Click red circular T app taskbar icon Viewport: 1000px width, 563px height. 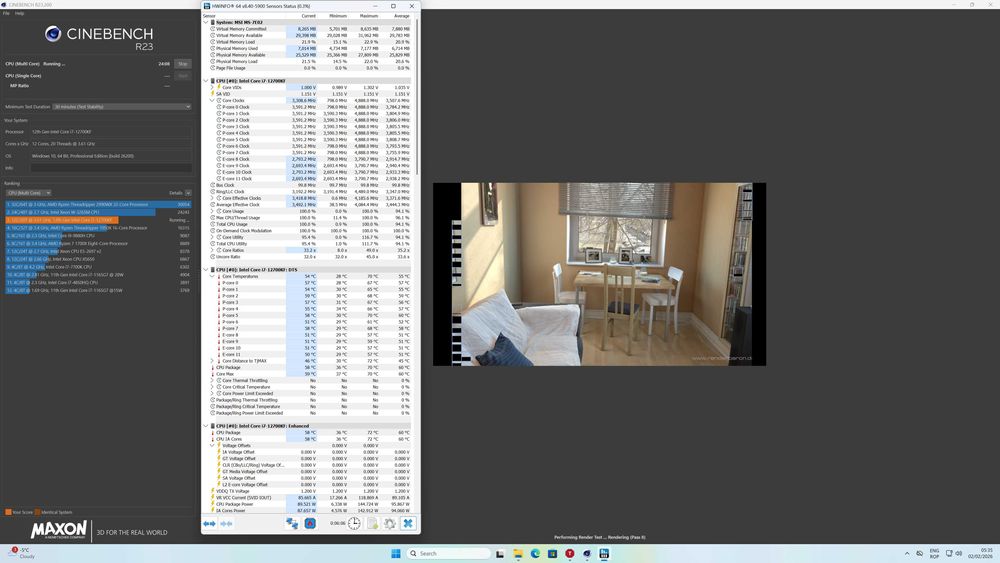coord(570,553)
